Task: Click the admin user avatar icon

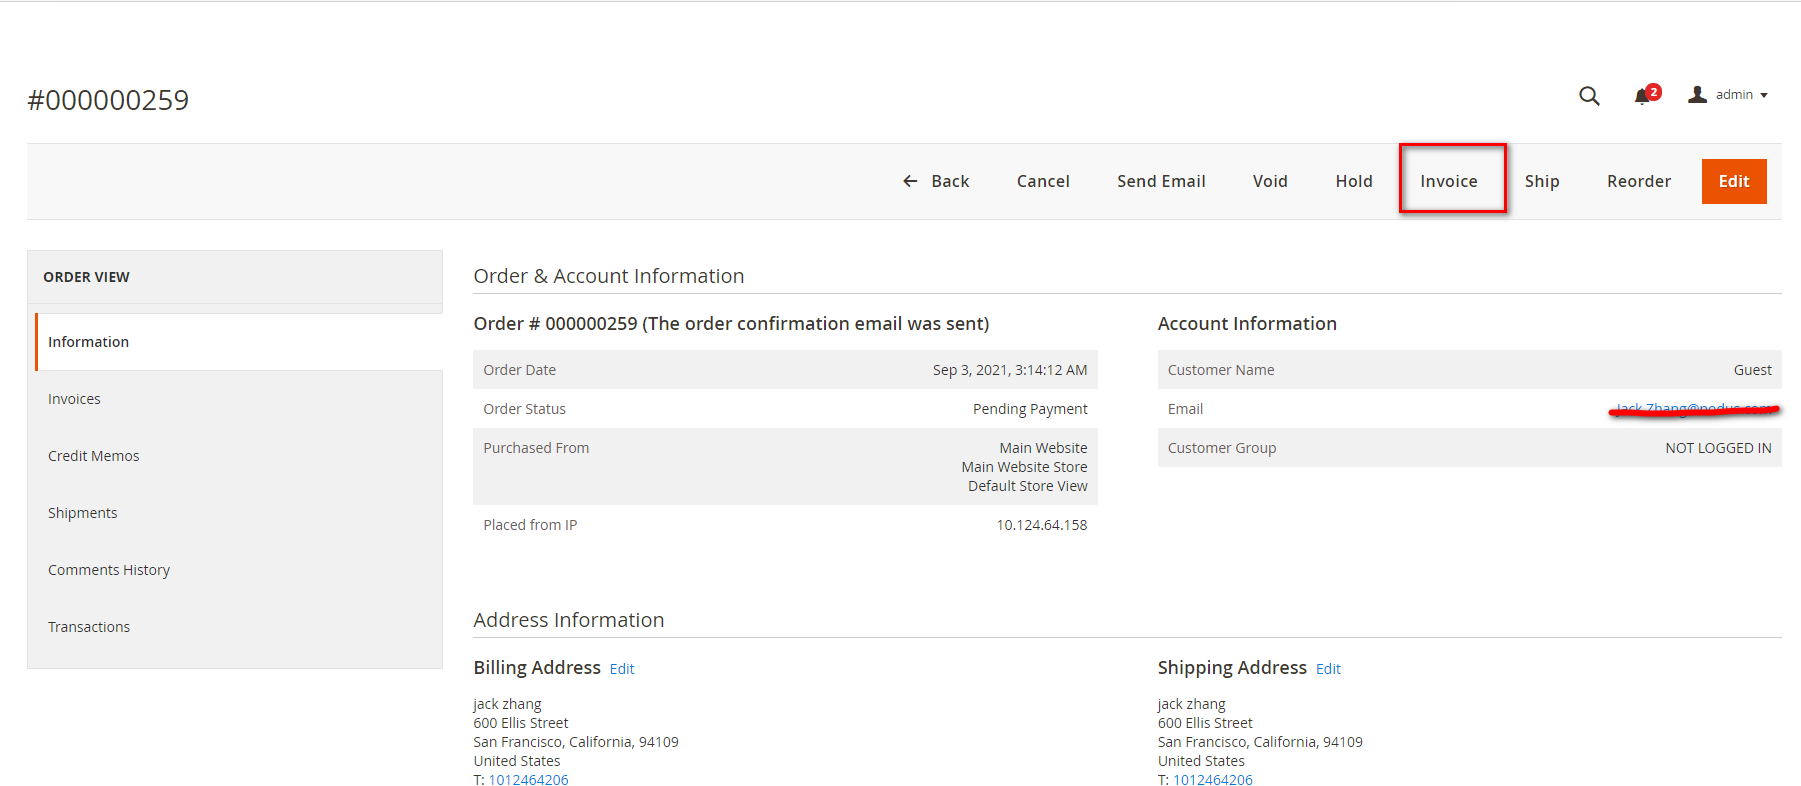Action: click(x=1697, y=95)
